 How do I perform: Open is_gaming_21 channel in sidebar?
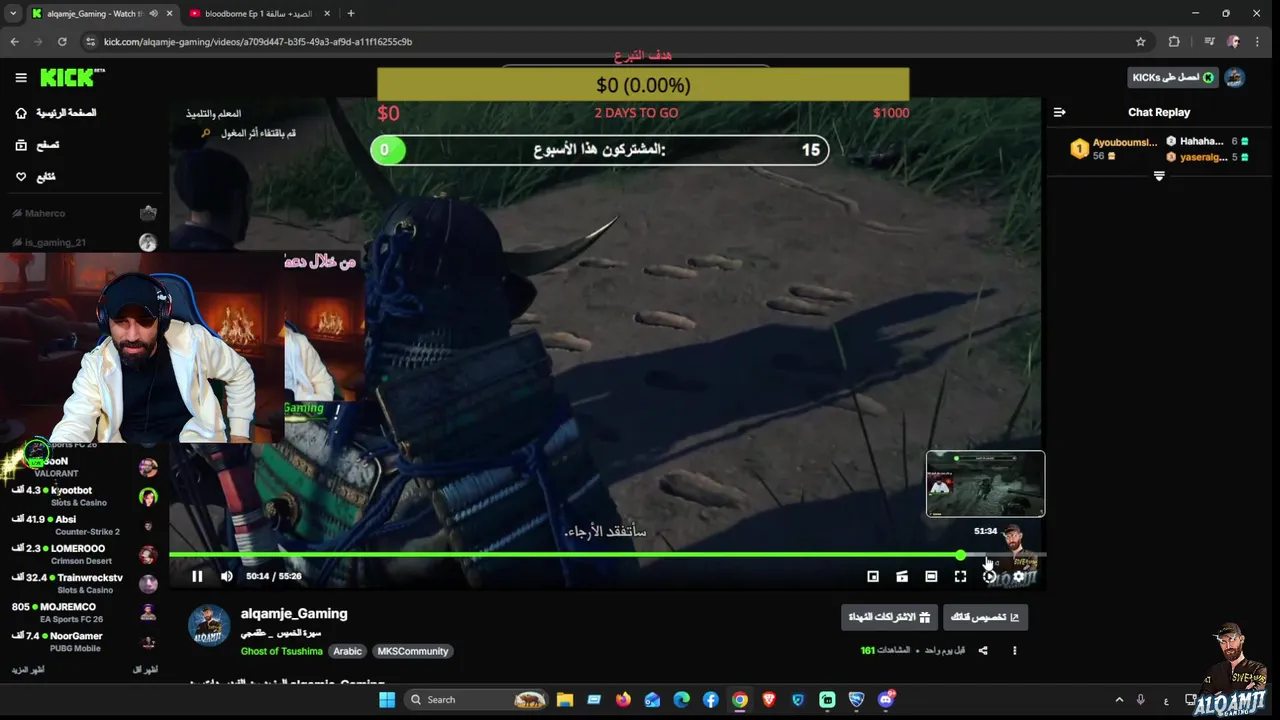[84, 242]
